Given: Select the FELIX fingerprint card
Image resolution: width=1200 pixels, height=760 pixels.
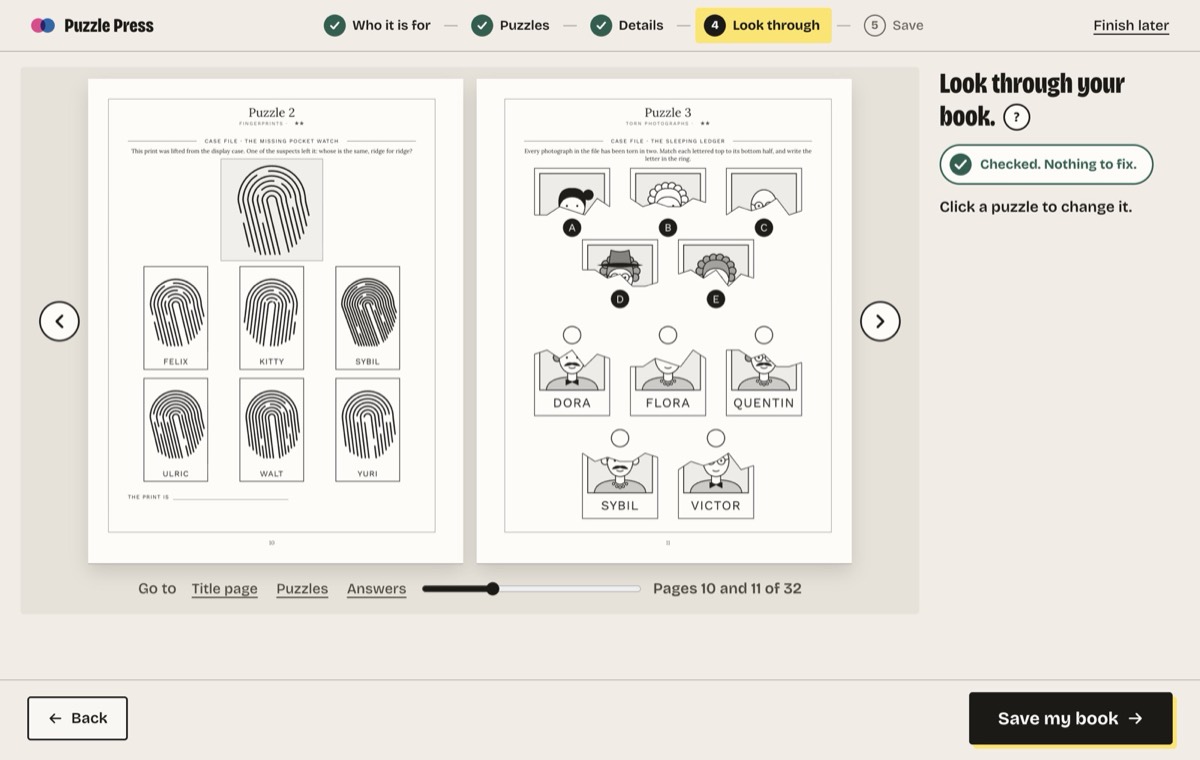Looking at the screenshot, I should coord(176,318).
